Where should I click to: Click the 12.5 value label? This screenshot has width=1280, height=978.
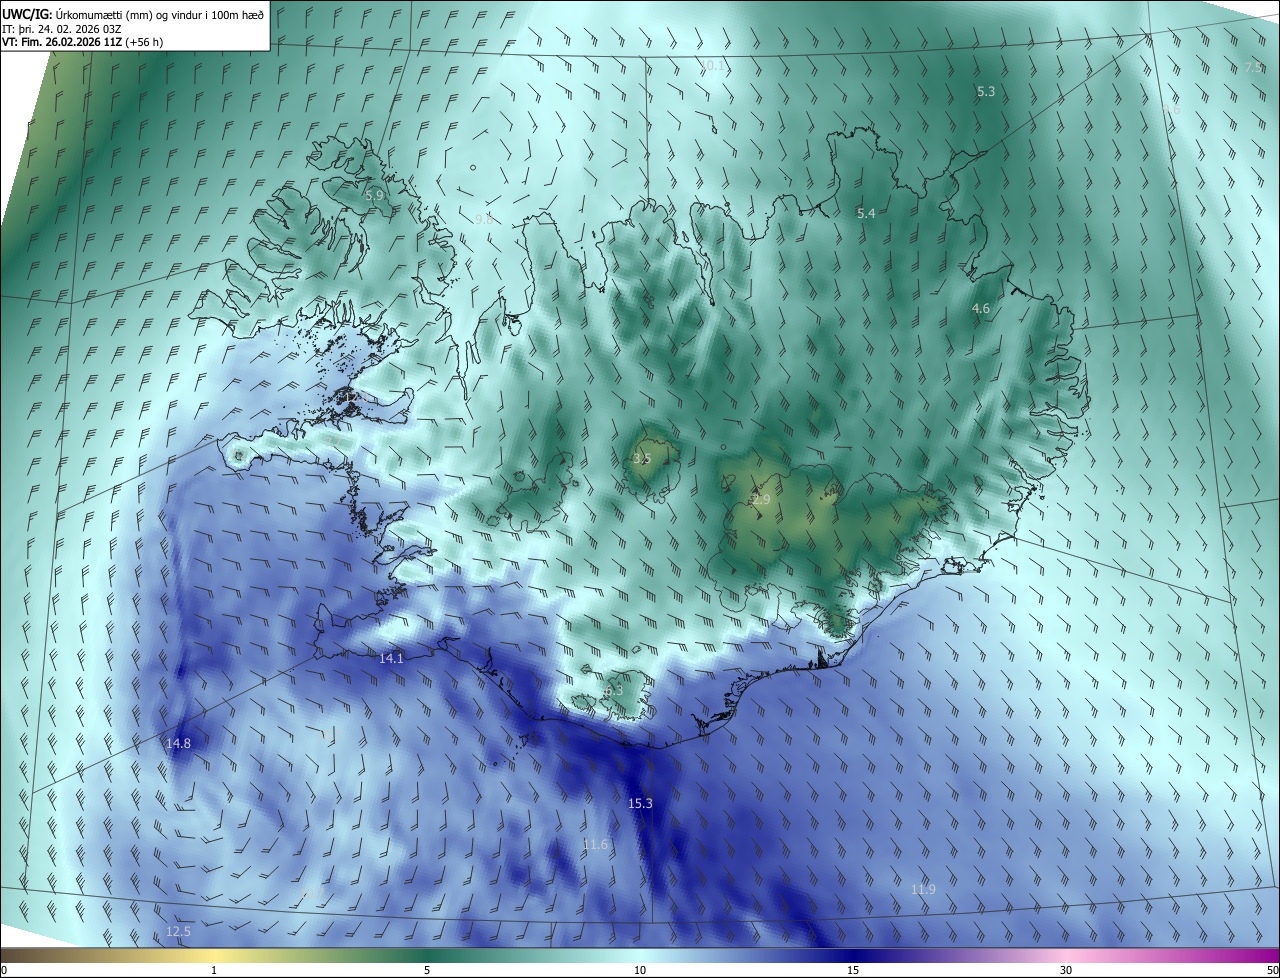point(178,932)
